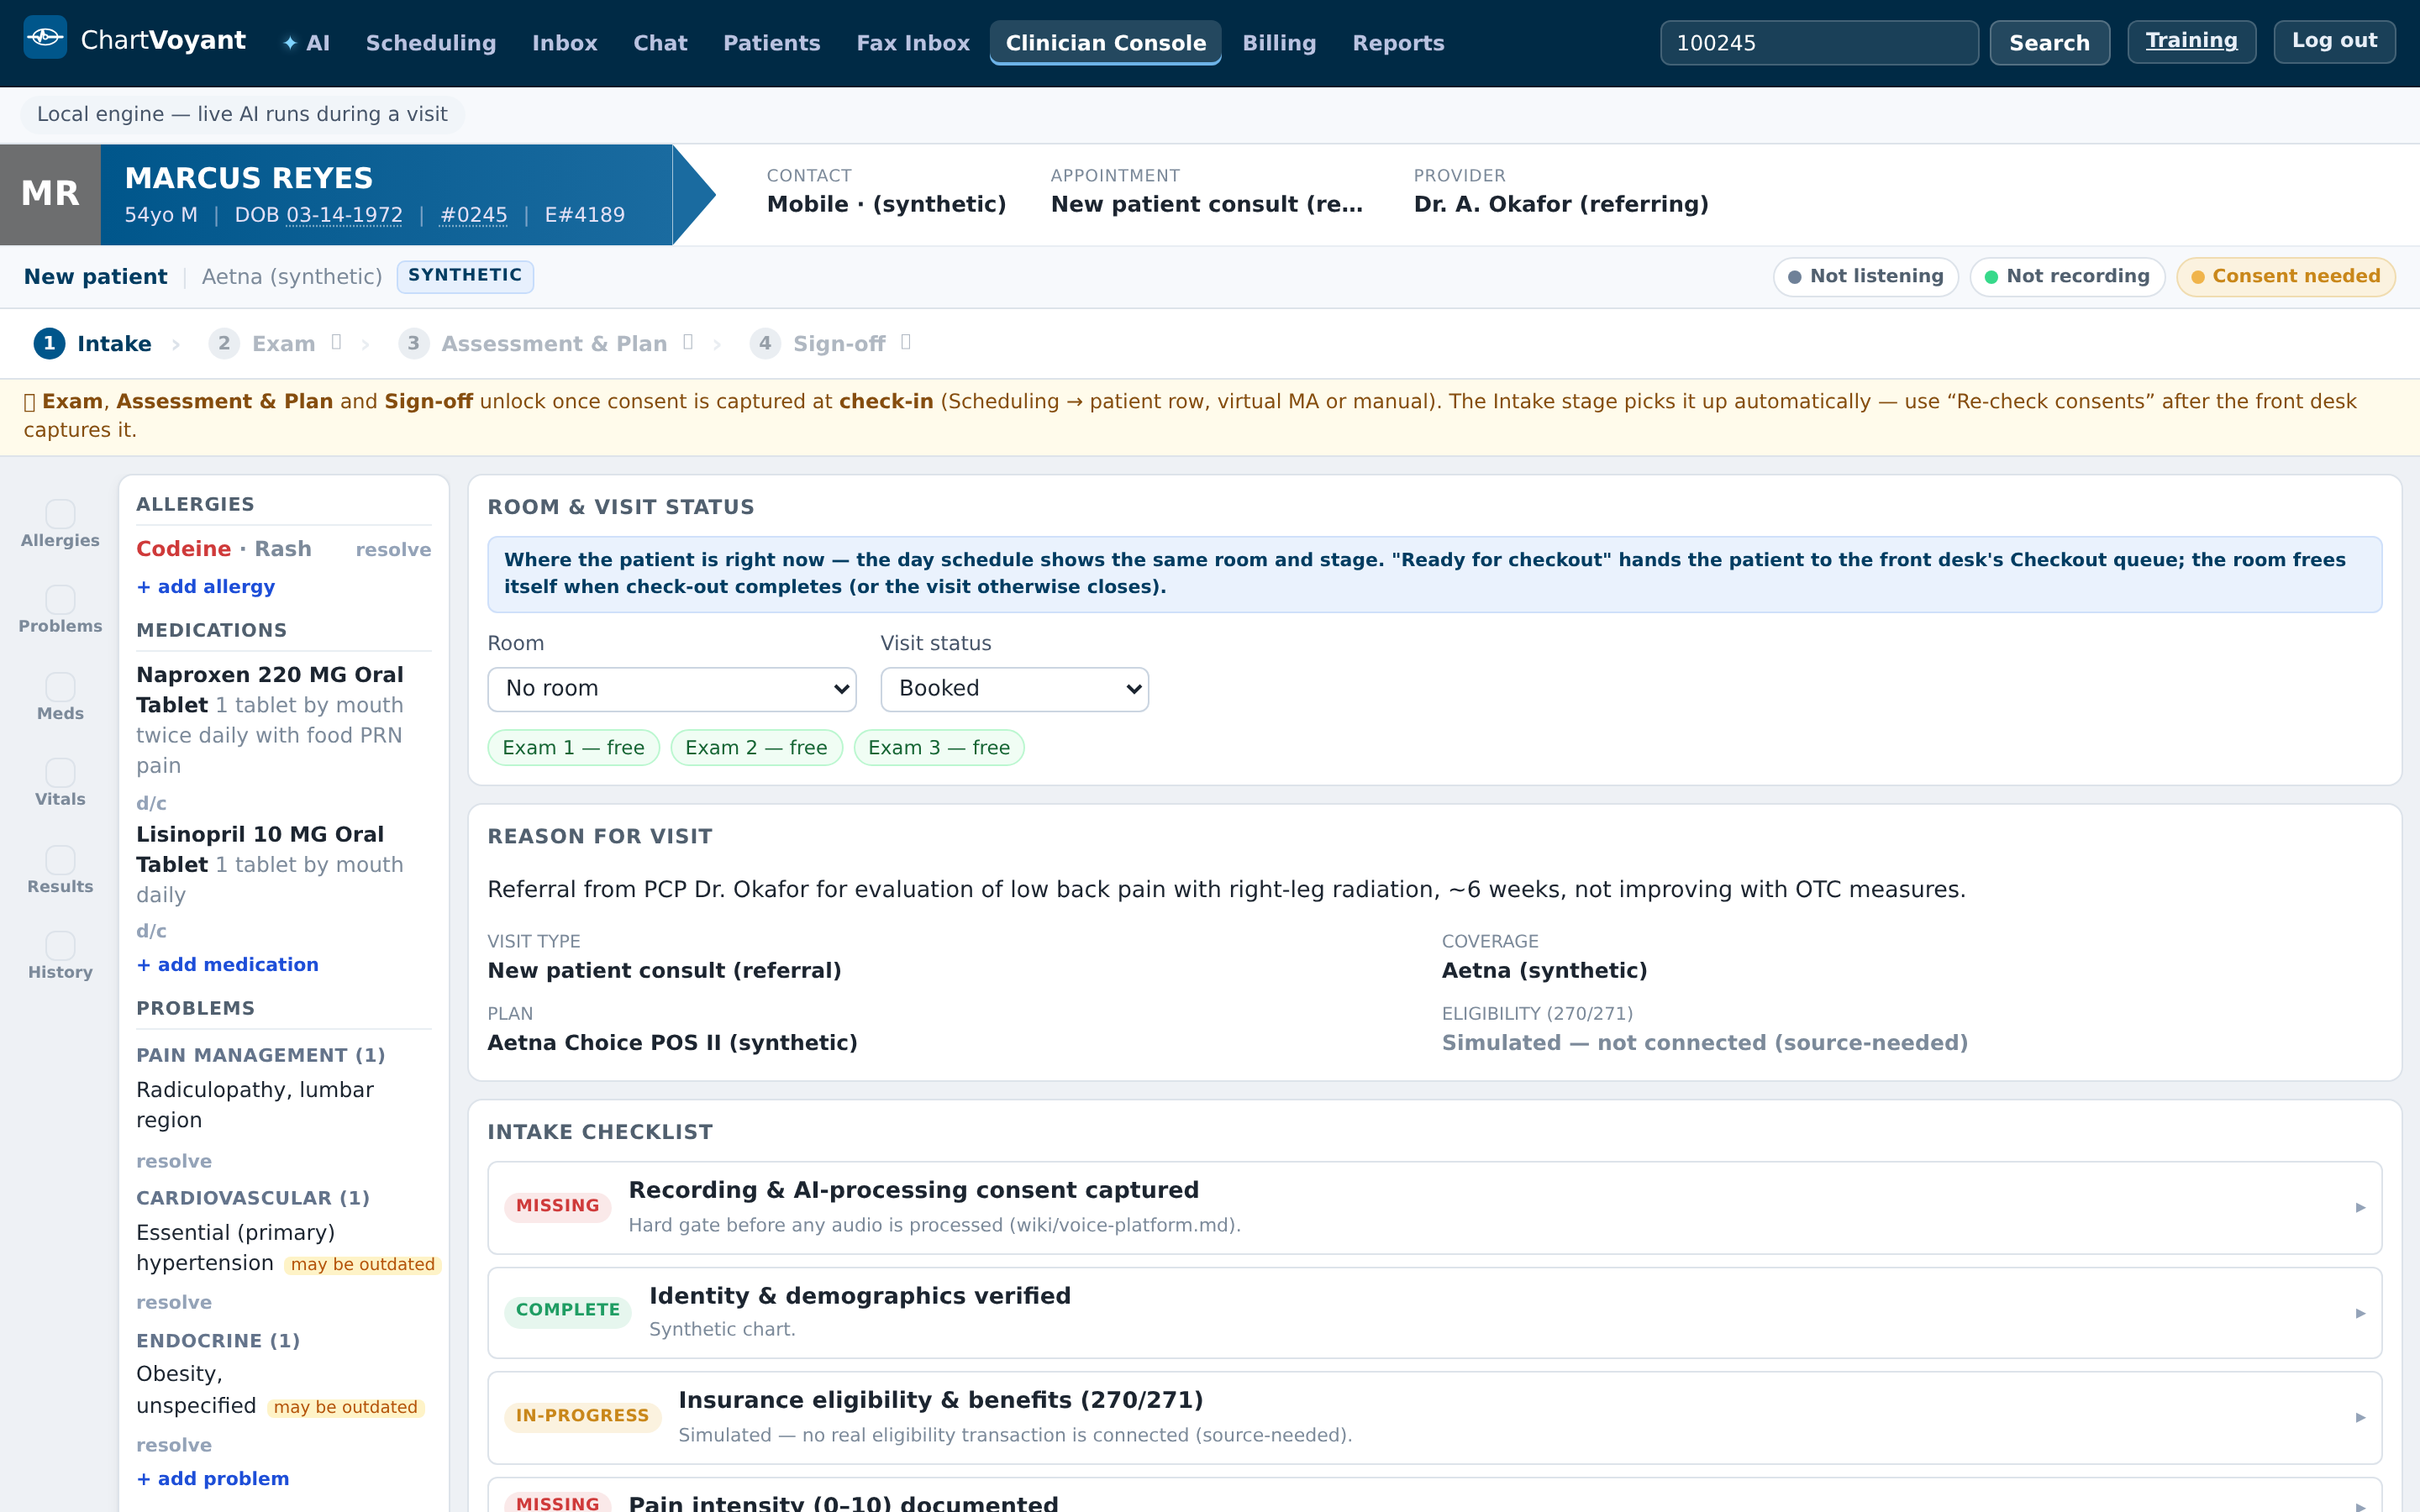This screenshot has height=1512, width=2420.
Task: Click the lock icon beside Sign-off
Action: pyautogui.click(x=906, y=343)
